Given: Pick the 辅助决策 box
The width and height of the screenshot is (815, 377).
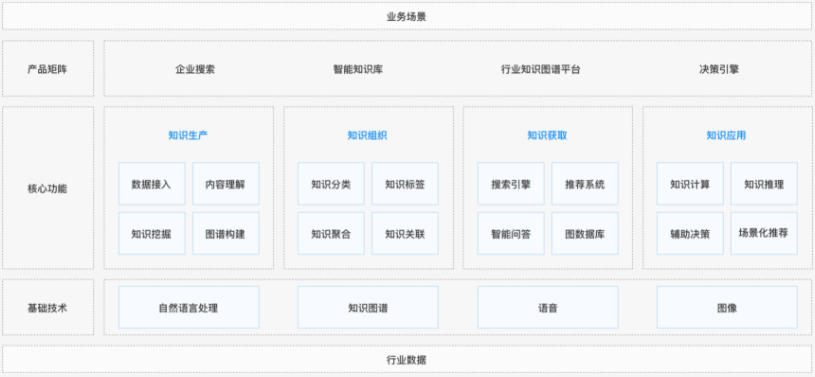Looking at the screenshot, I should tap(690, 233).
